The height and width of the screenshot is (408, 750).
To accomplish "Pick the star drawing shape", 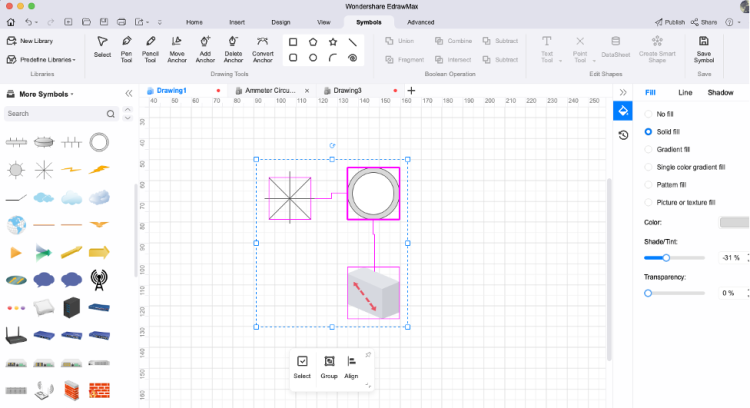I will (x=333, y=42).
